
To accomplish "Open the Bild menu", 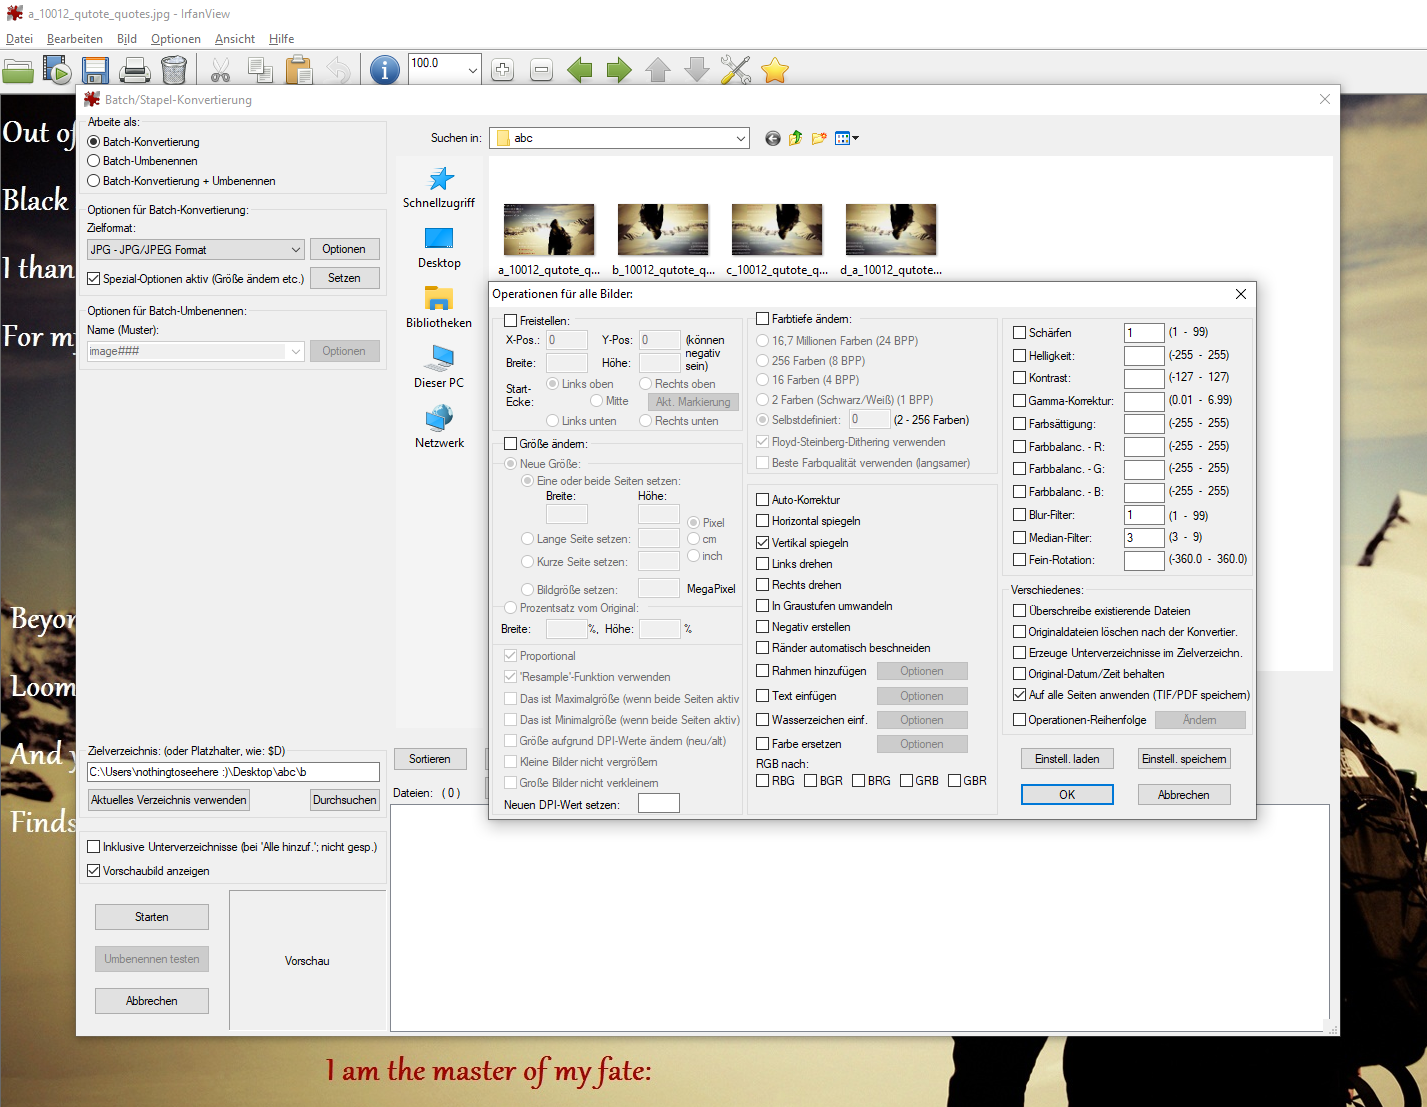I will click(127, 39).
